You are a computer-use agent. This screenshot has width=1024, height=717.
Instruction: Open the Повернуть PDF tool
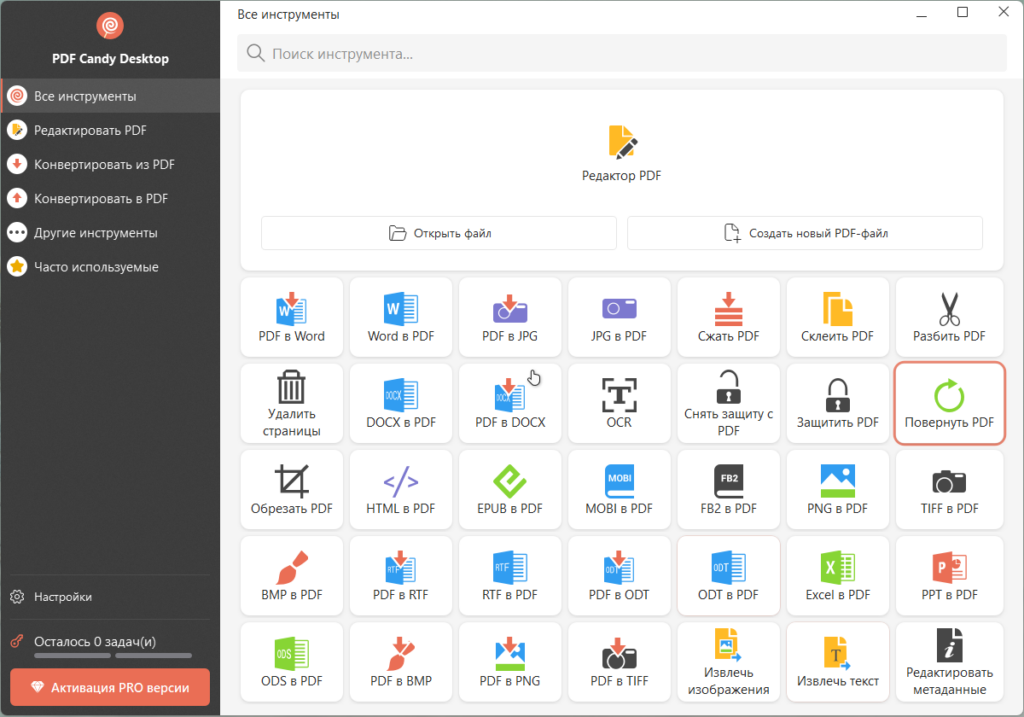click(x=949, y=404)
